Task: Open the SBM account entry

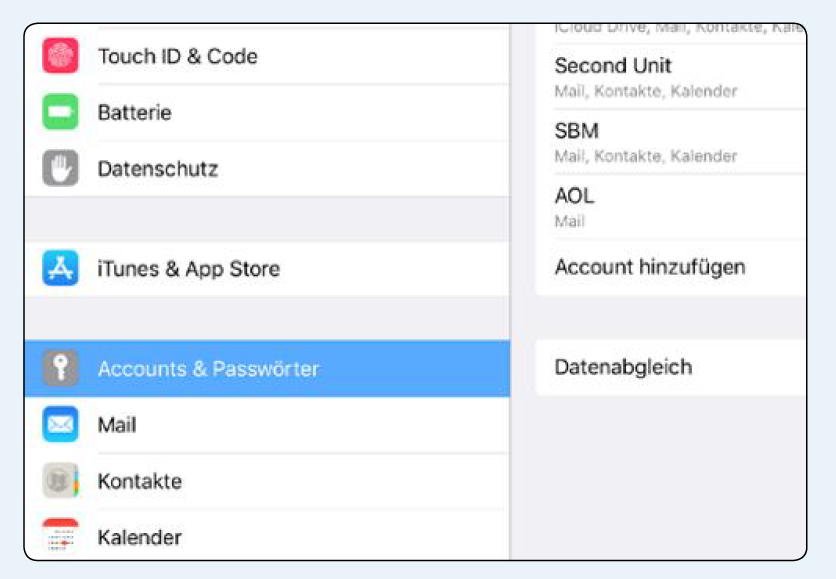Action: 671,142
